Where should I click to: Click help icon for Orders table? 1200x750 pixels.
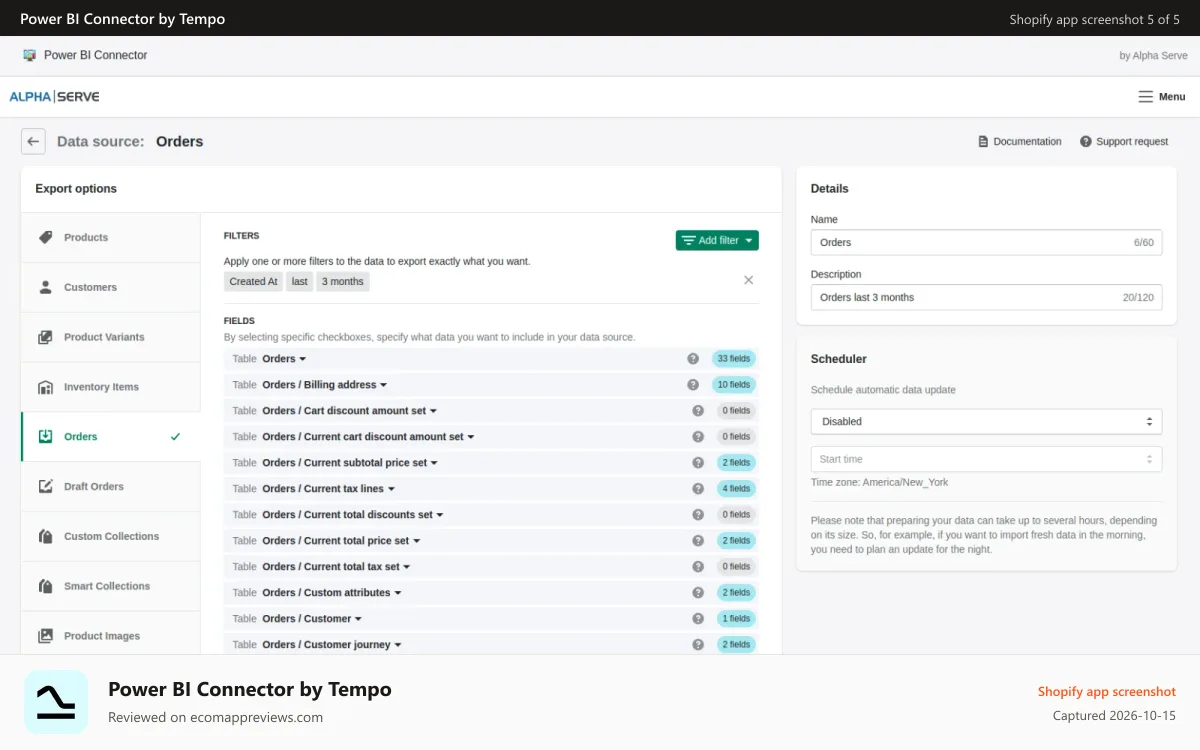(x=693, y=359)
